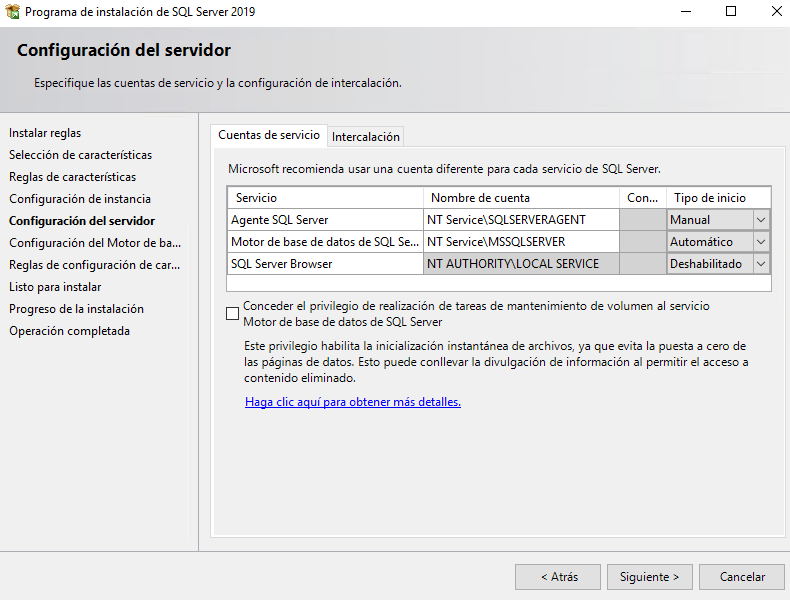Viewport: 790px width, 600px height.
Task: Enable the volume maintenance task privilege checkbox
Action: (233, 313)
